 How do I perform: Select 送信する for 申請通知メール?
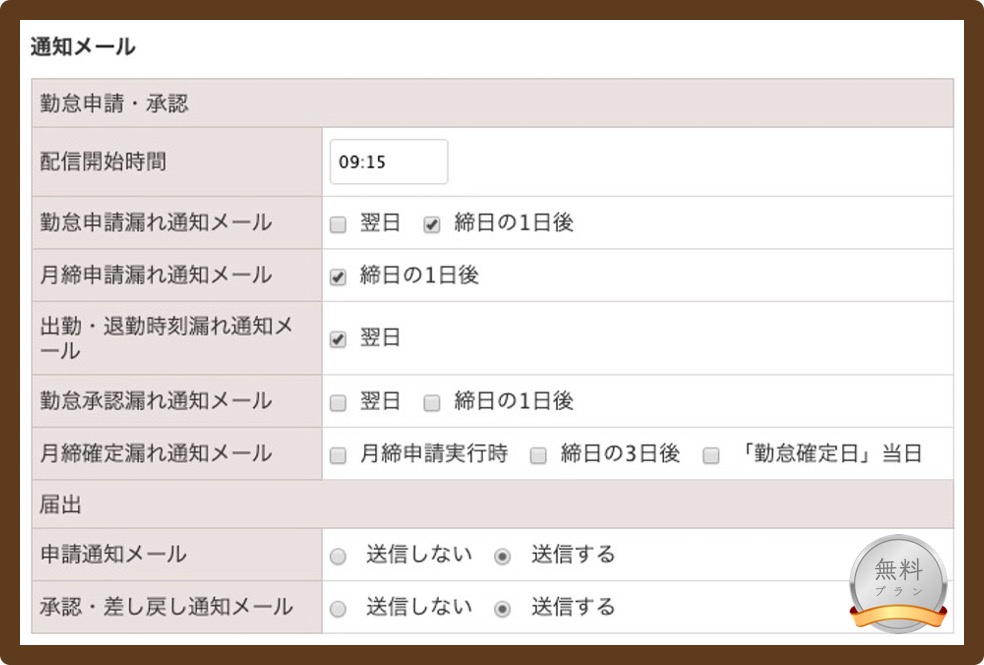point(502,556)
